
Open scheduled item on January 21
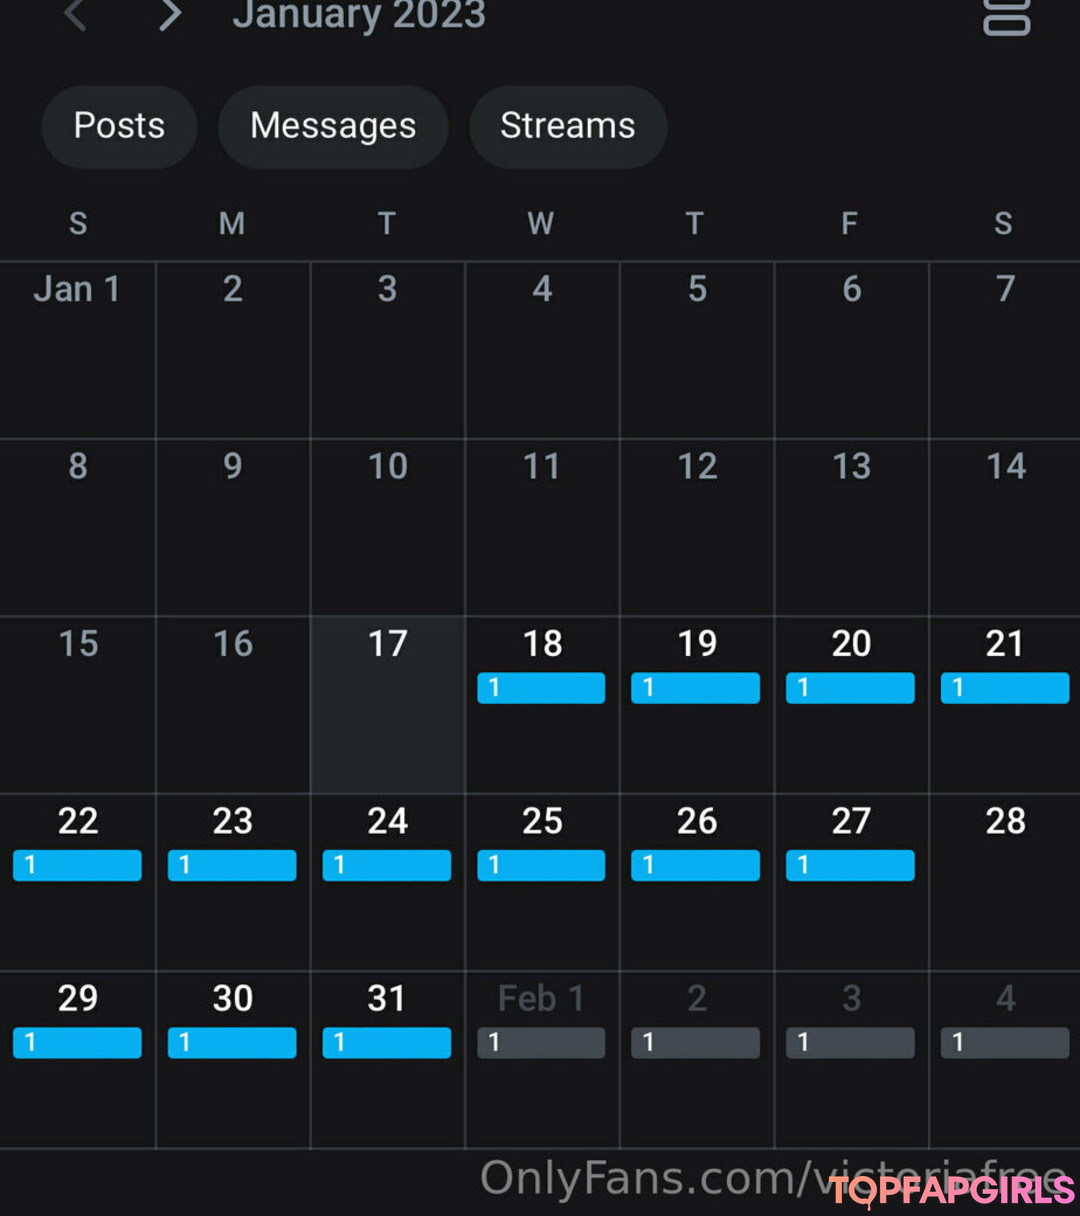[x=1004, y=688]
